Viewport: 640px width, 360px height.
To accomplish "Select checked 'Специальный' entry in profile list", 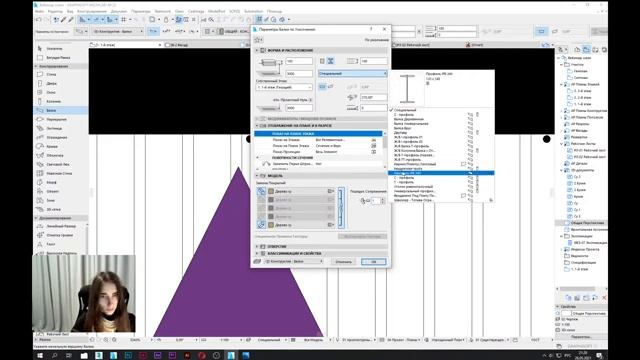I will click(405, 110).
